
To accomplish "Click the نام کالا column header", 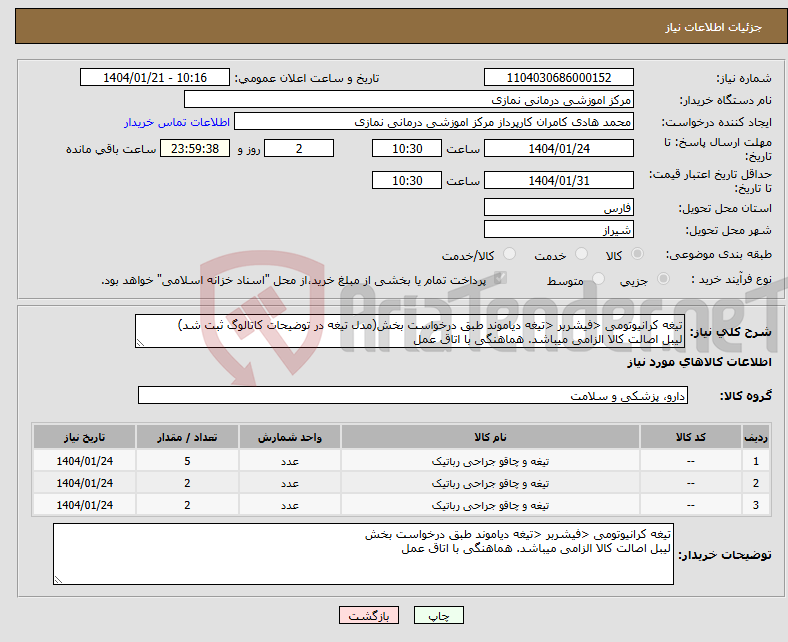I will tap(490, 437).
